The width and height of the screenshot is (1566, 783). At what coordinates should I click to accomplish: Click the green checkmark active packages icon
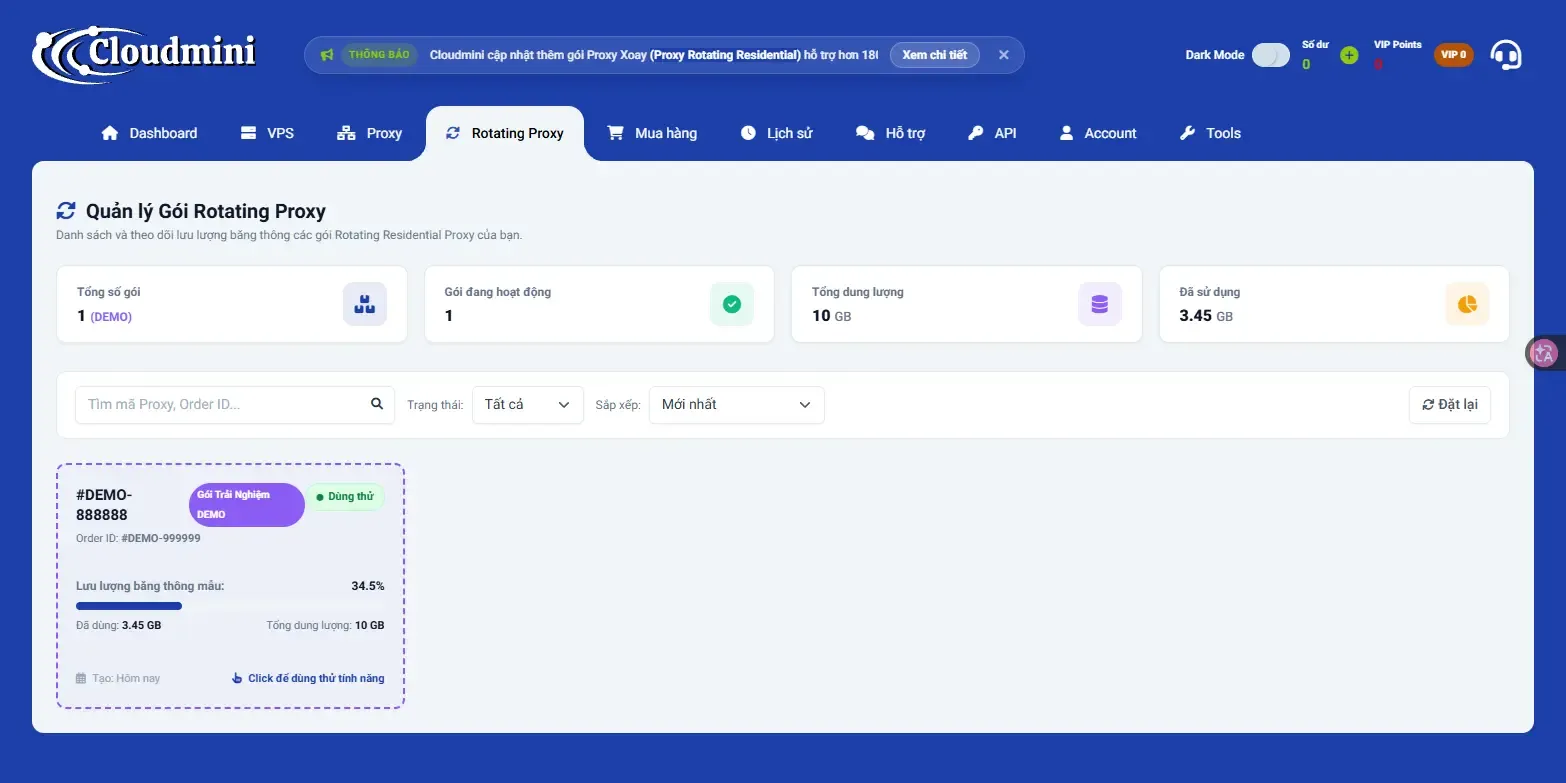(732, 304)
